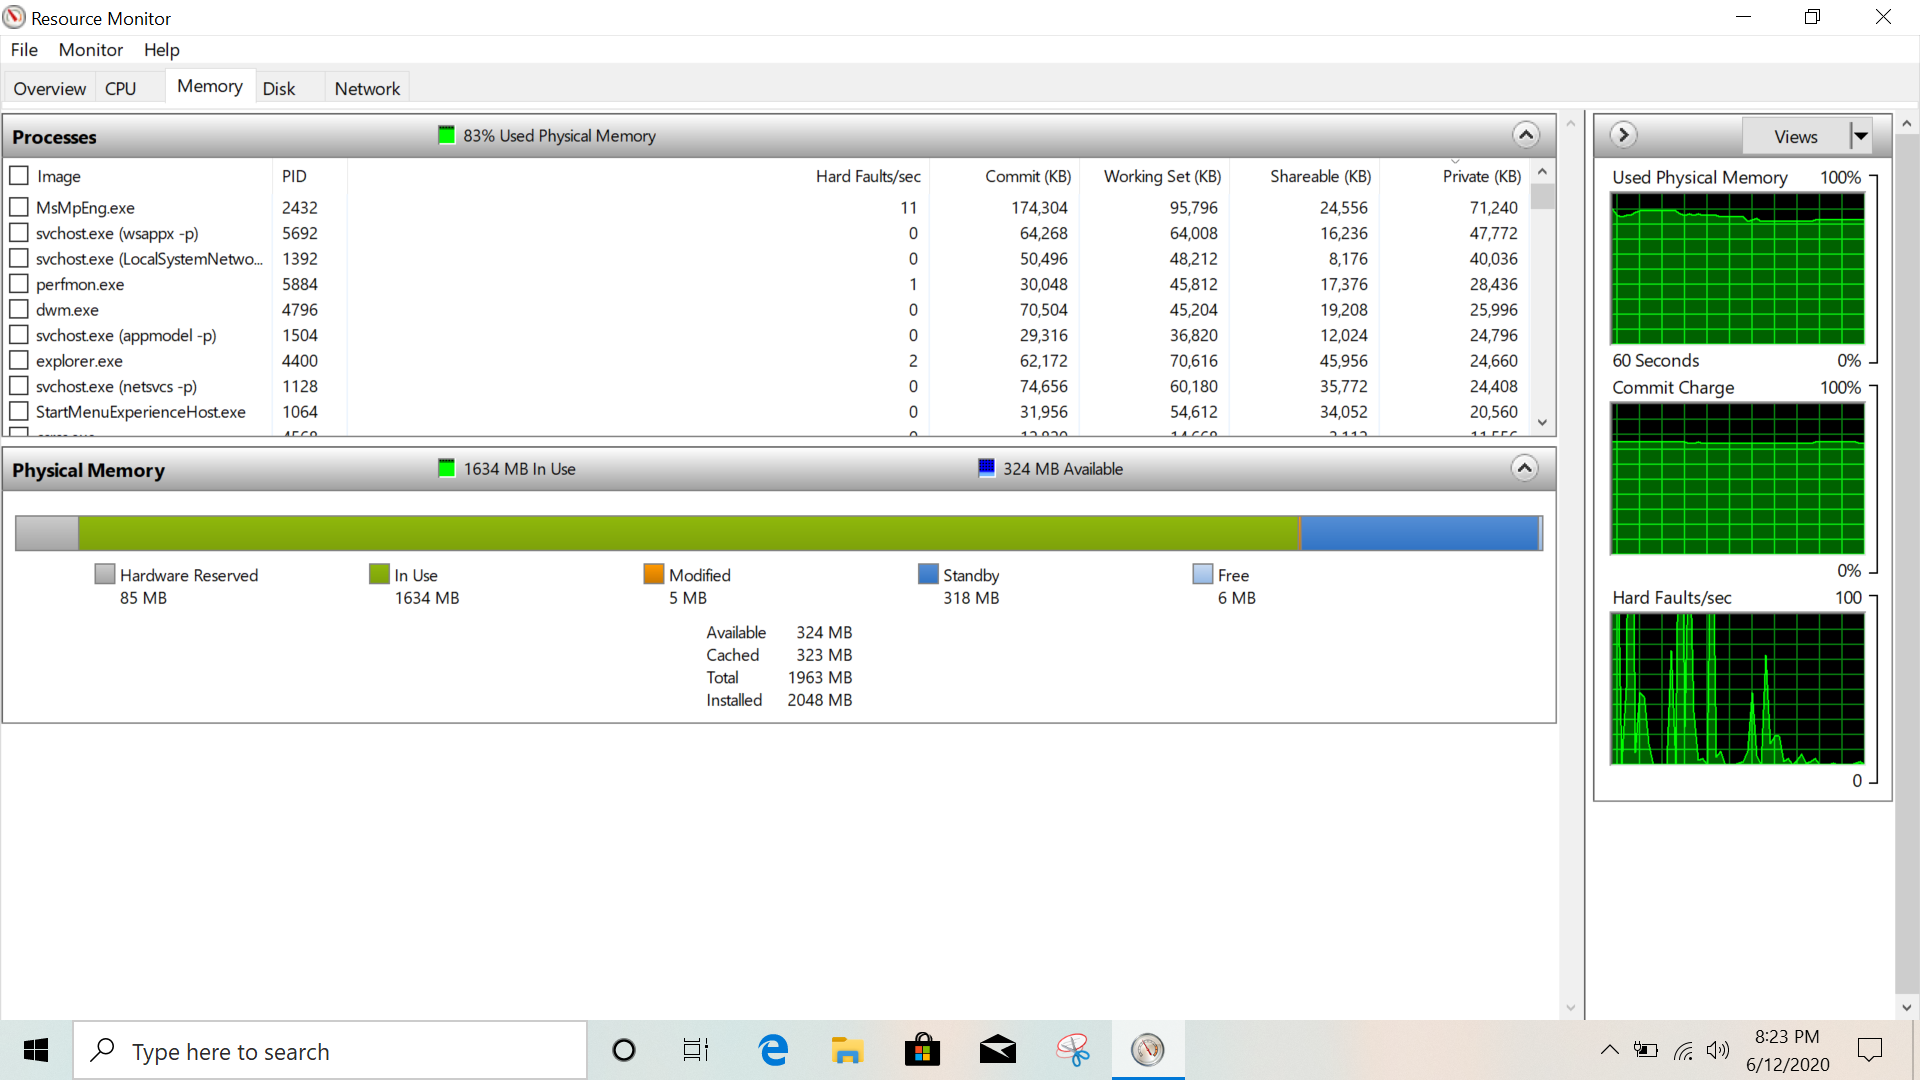Image resolution: width=1920 pixels, height=1080 pixels.
Task: Check the MsMpEng.exe process checkbox
Action: (x=19, y=207)
